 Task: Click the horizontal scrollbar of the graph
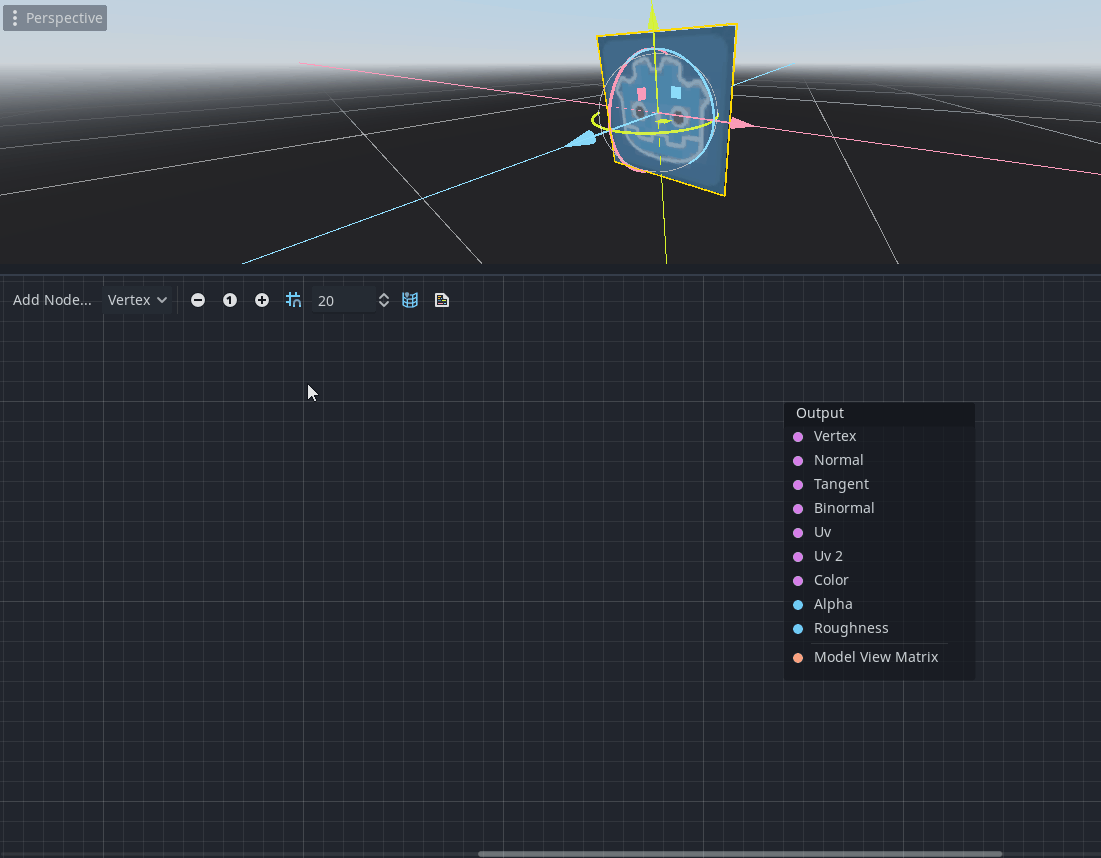tap(738, 854)
